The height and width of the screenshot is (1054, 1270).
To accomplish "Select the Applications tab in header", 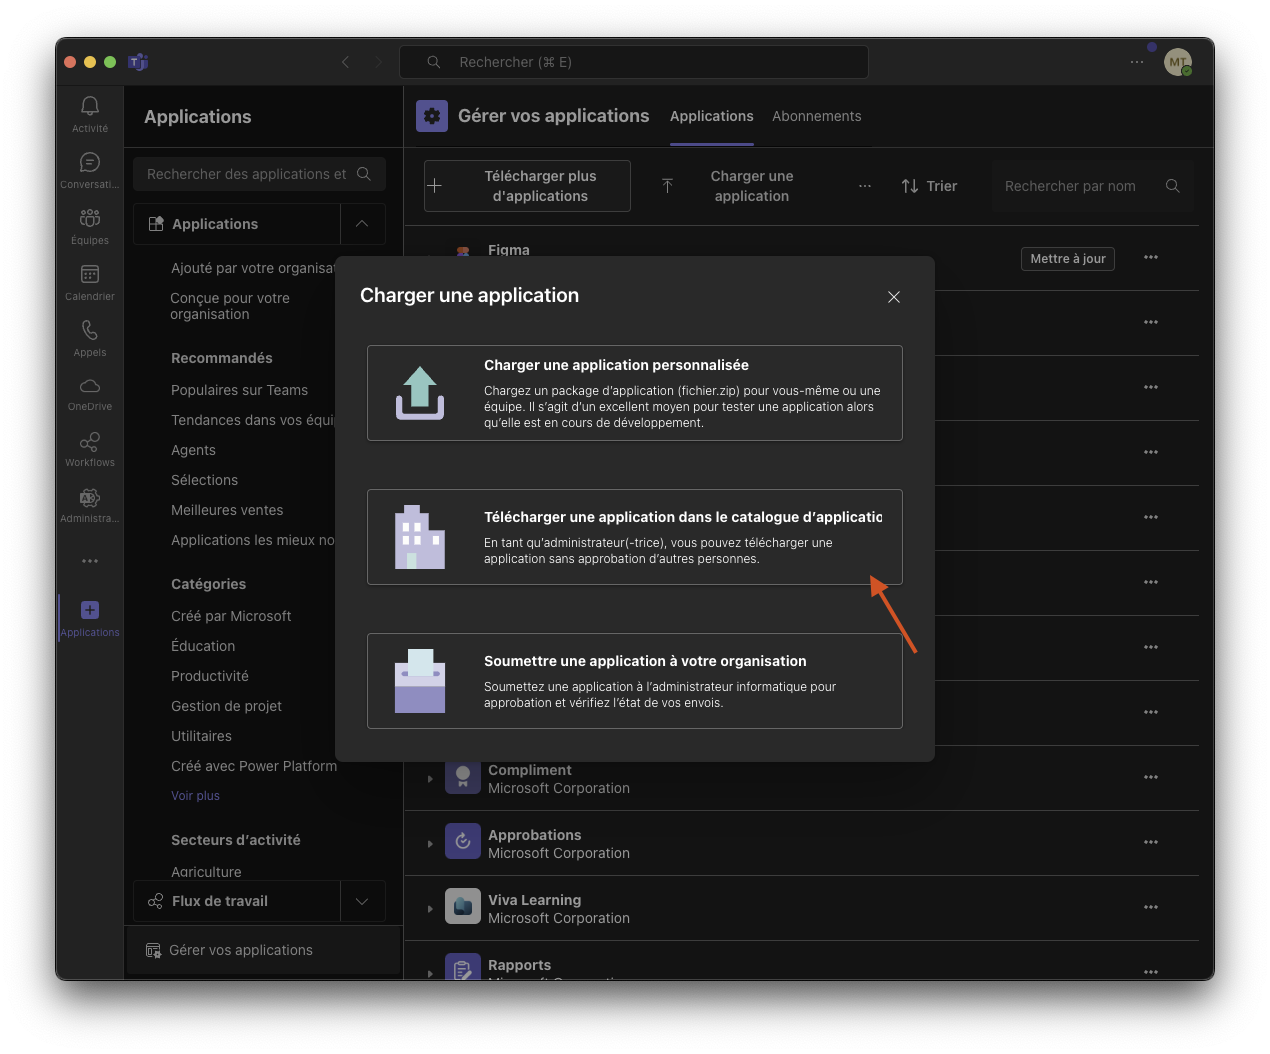I will coord(711,116).
